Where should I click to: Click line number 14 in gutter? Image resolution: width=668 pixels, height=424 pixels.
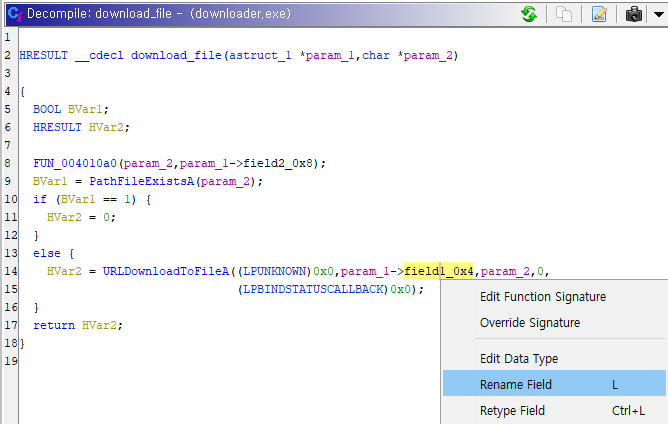(x=11, y=271)
